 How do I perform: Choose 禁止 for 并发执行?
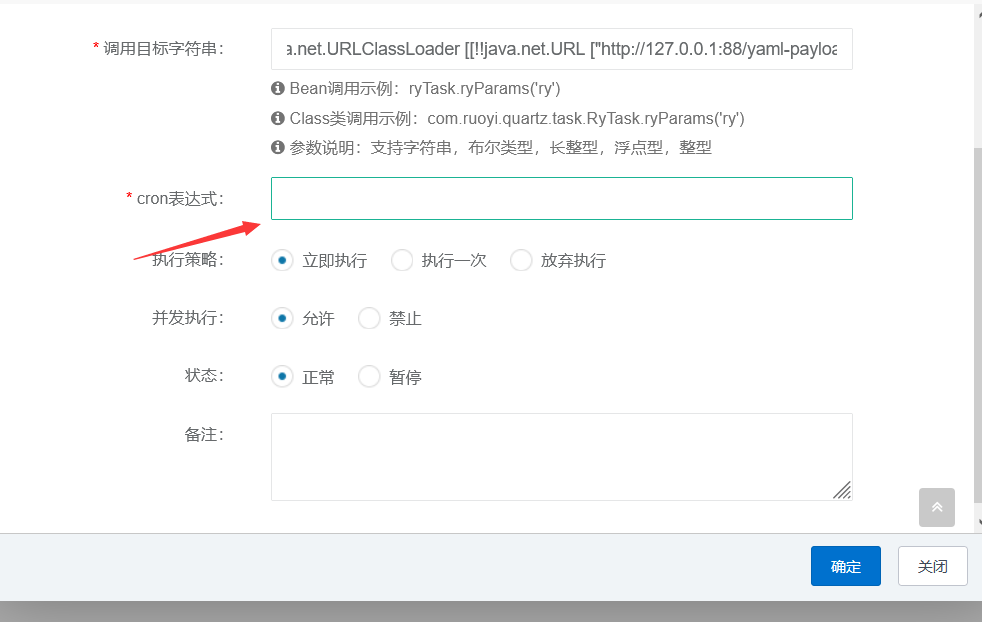click(x=369, y=318)
